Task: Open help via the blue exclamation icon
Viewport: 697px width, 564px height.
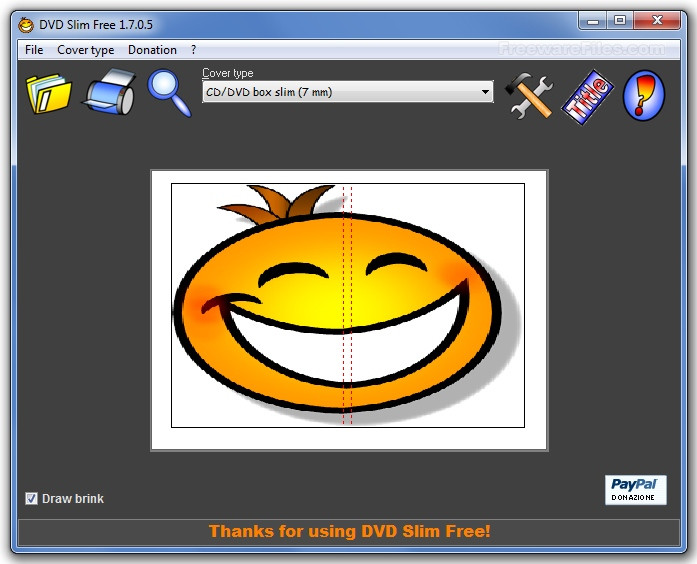Action: (644, 95)
